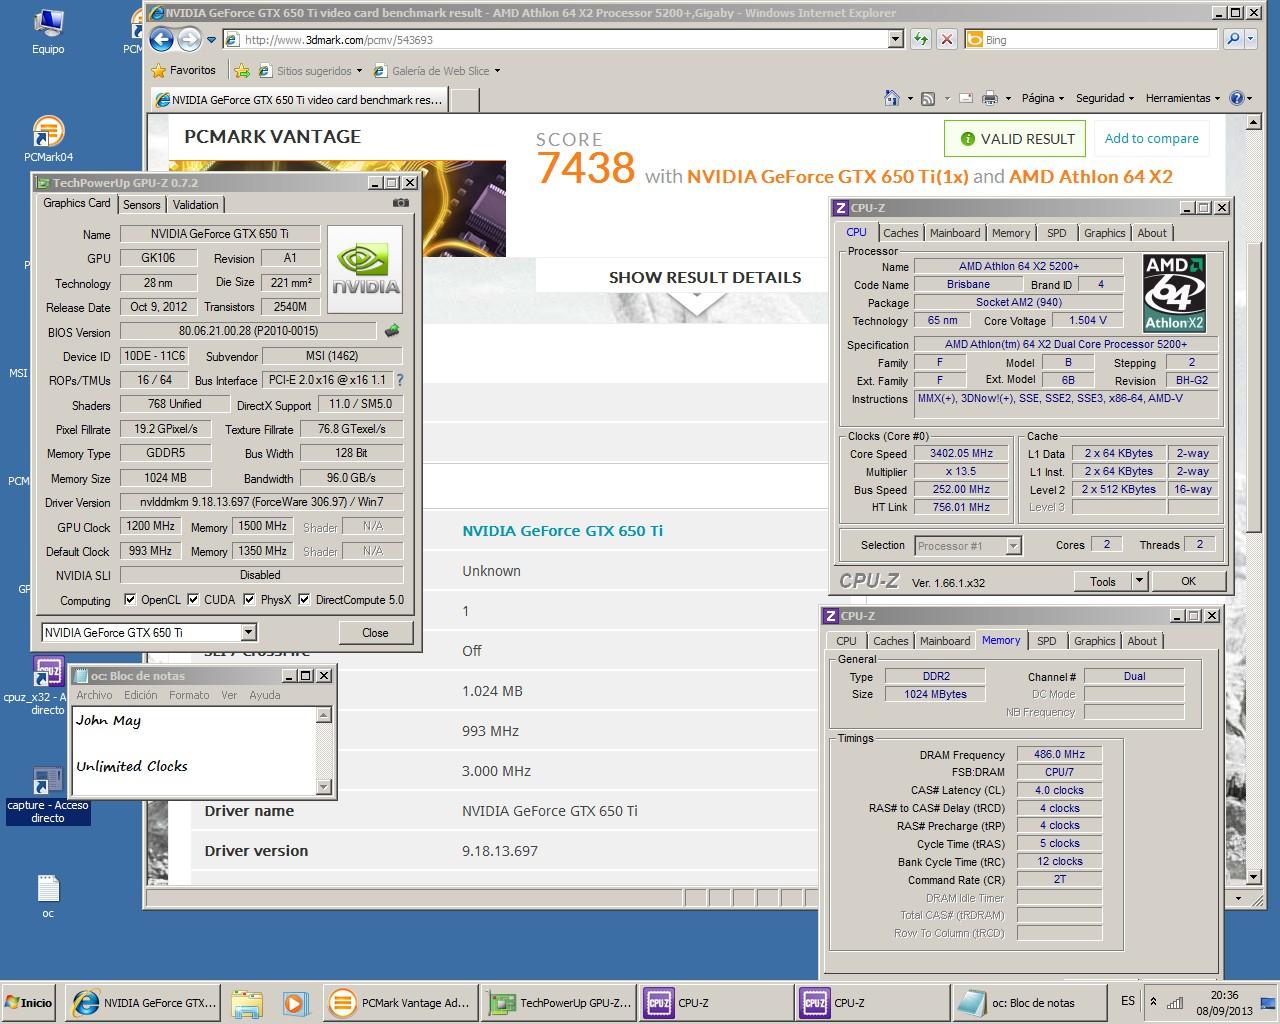Open the Home page icon in IE

(891, 98)
